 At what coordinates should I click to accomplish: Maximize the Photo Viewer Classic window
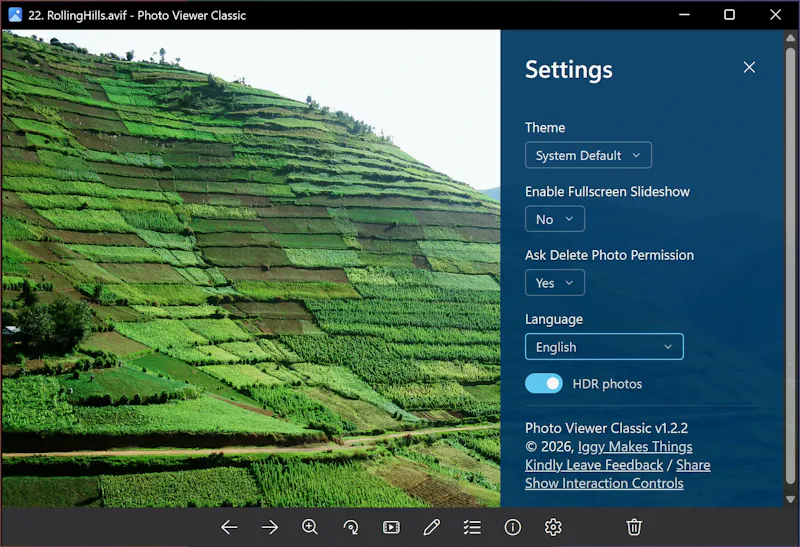[x=730, y=15]
